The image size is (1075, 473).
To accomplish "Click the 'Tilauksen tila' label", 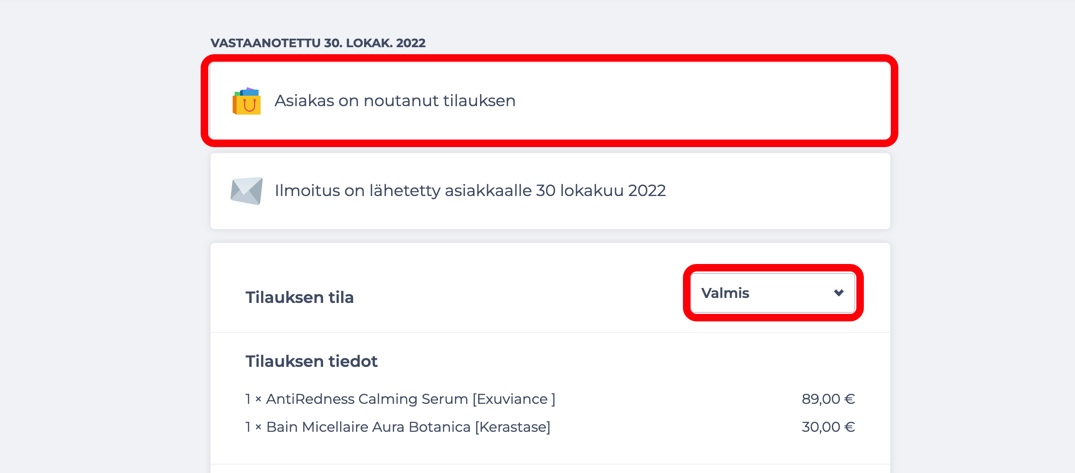I will [x=300, y=298].
